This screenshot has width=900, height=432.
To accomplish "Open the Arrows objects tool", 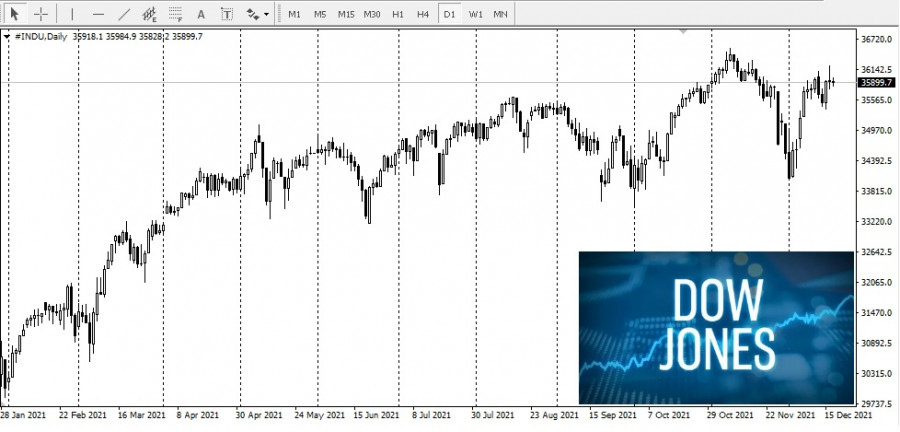I will (x=253, y=14).
